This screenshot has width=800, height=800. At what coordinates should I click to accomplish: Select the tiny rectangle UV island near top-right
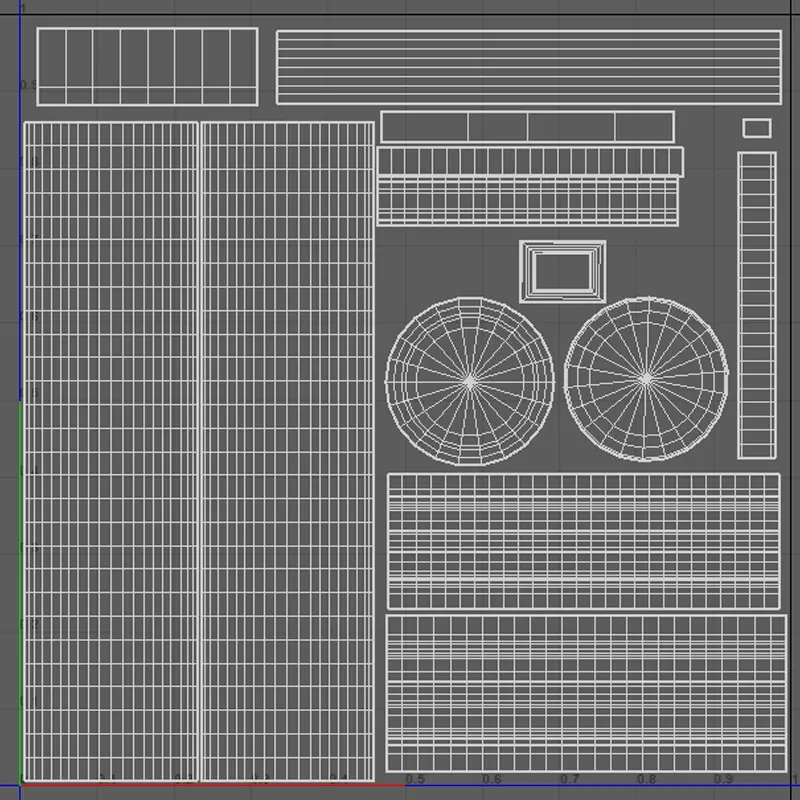click(757, 128)
